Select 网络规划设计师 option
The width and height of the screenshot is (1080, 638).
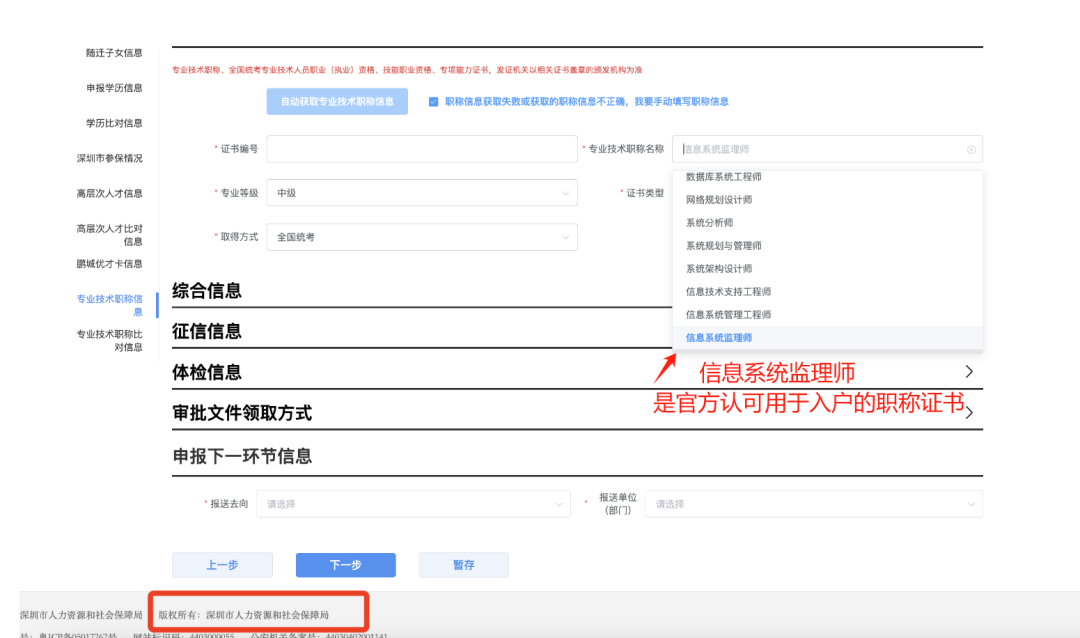pos(718,200)
